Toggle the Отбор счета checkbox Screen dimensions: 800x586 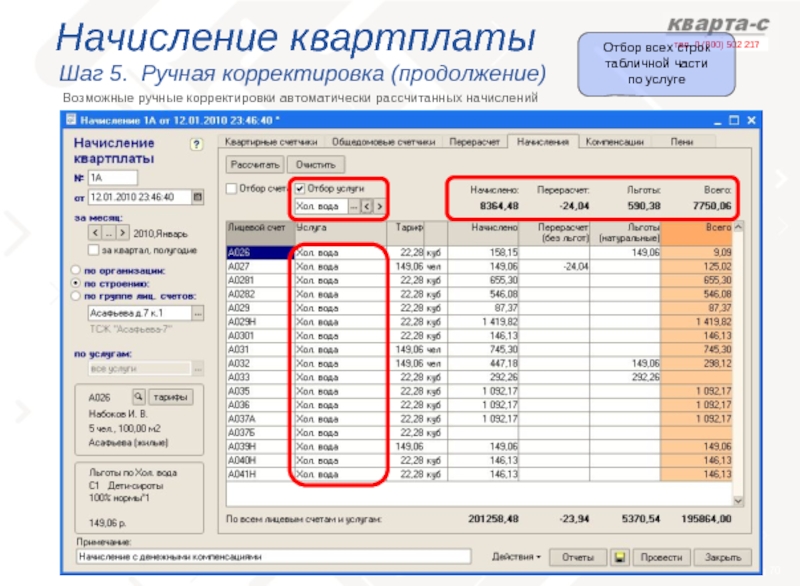231,189
